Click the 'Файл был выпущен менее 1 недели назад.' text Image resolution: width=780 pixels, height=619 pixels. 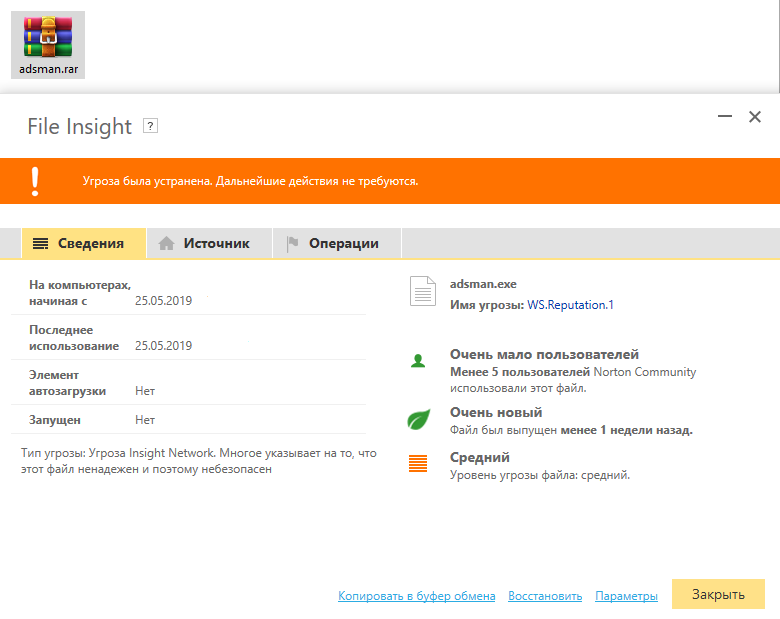pos(571,430)
